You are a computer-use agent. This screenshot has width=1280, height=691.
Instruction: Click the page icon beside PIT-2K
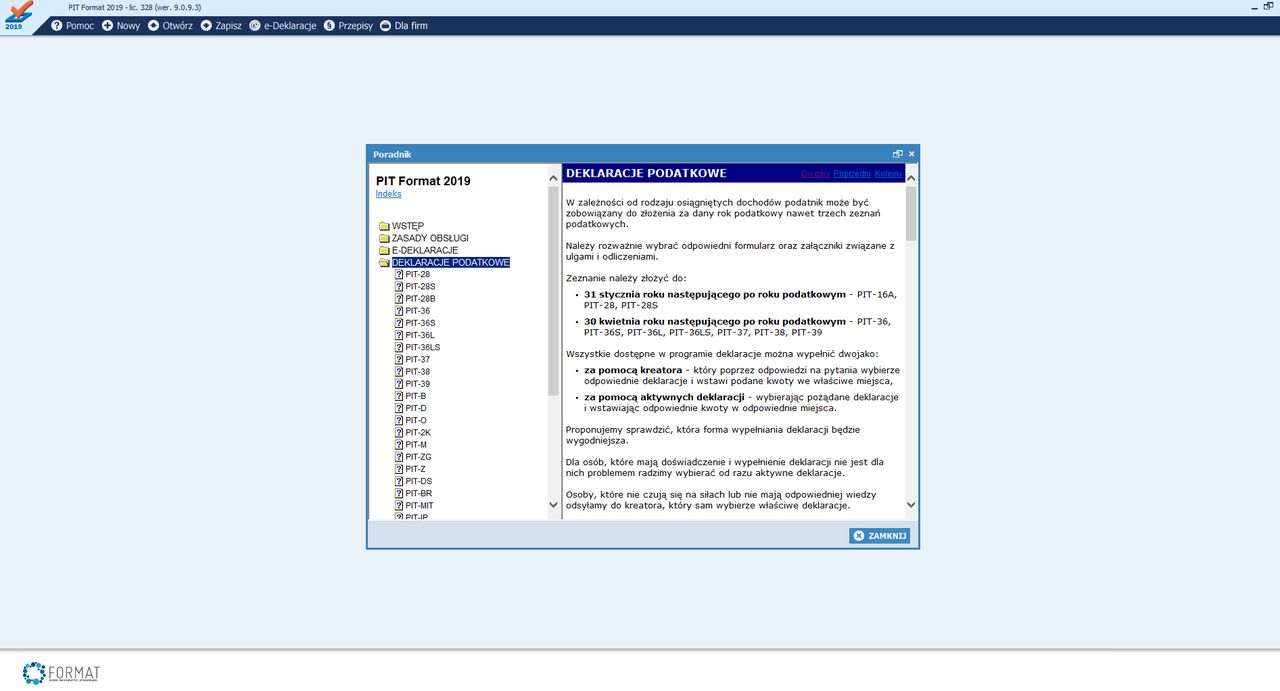point(399,433)
